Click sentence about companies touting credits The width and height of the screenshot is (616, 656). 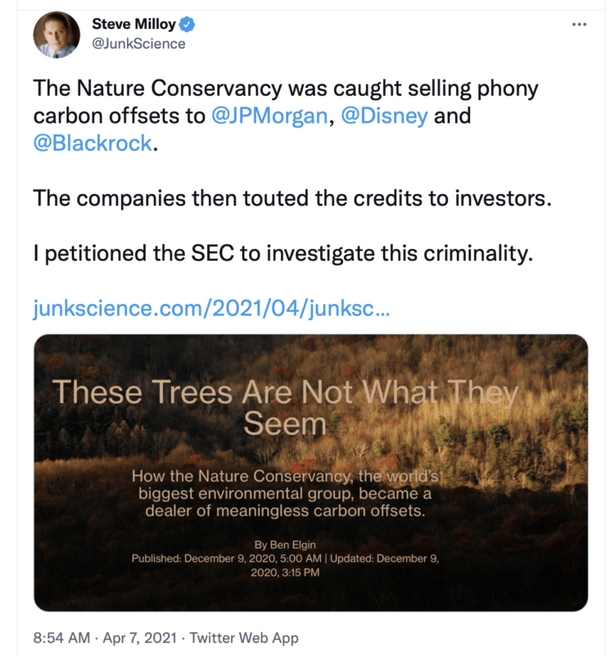[291, 198]
